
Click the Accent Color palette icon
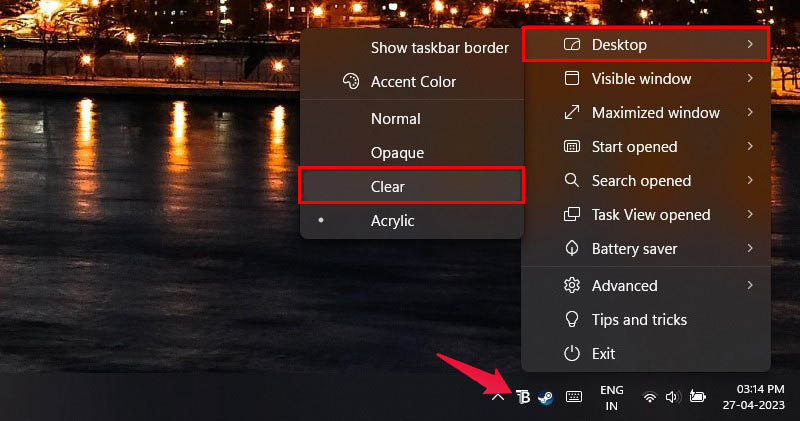click(x=351, y=81)
